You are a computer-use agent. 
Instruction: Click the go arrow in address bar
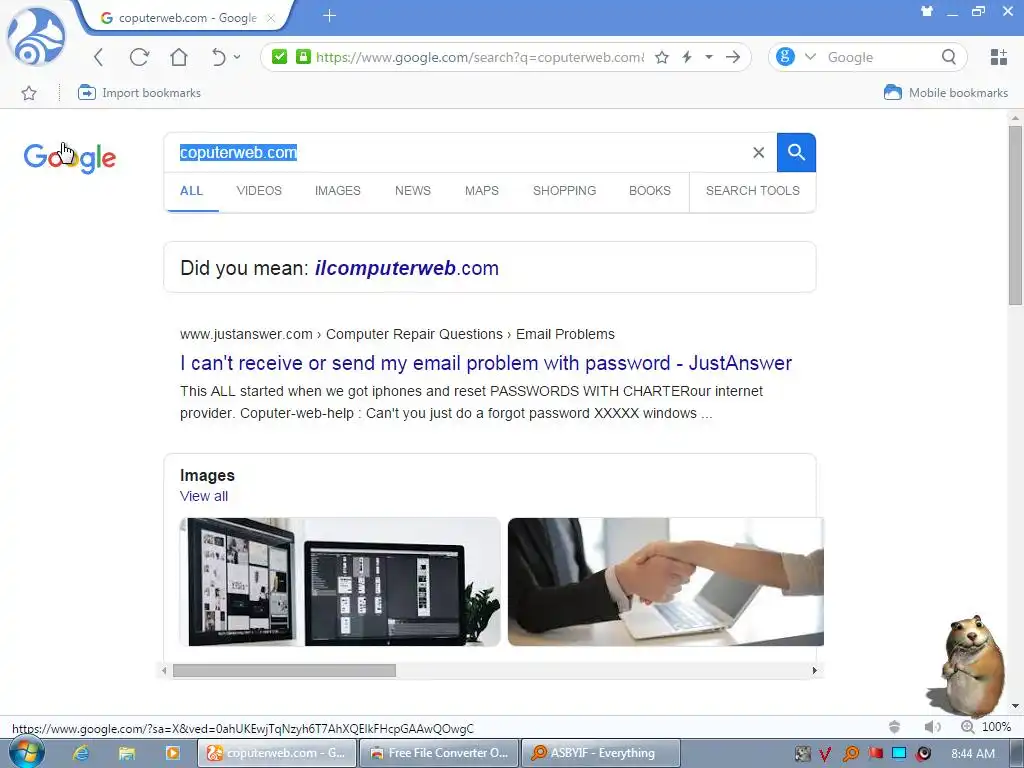coord(733,57)
